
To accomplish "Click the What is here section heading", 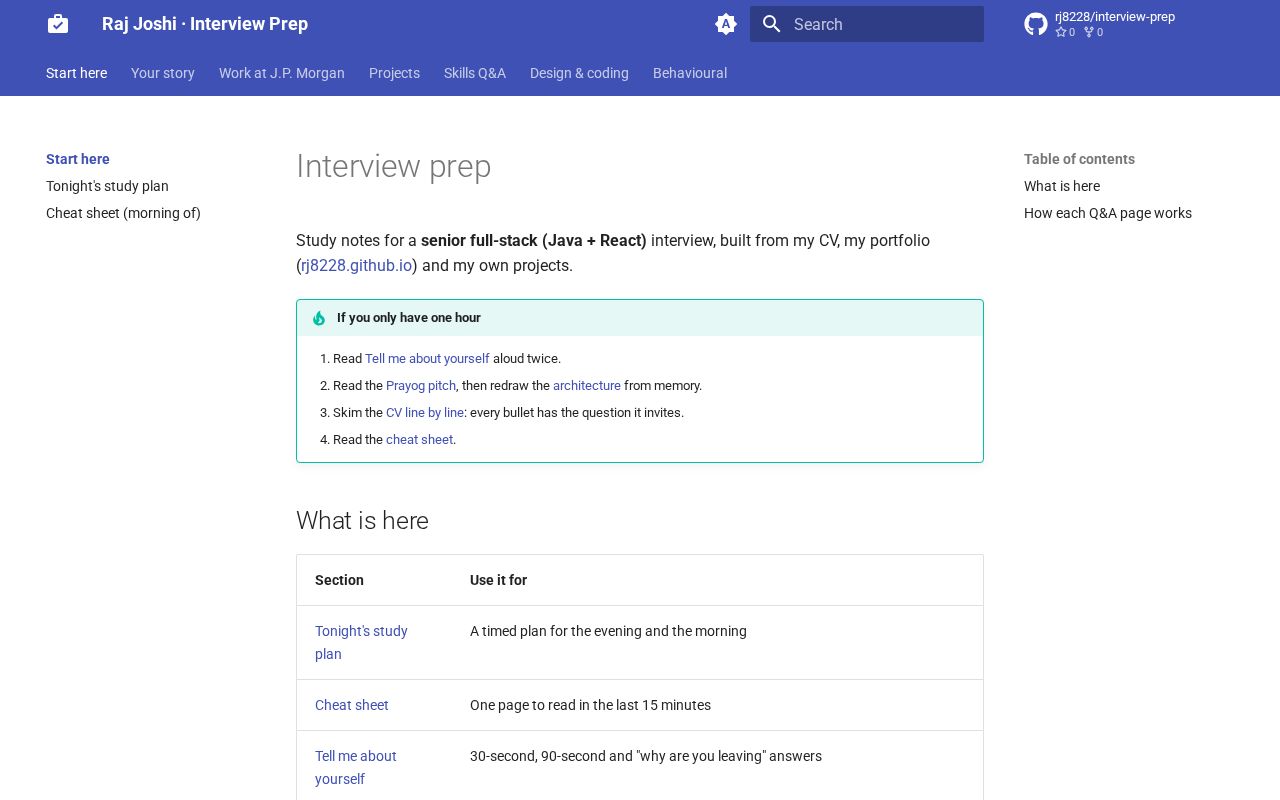I will (x=362, y=521).
